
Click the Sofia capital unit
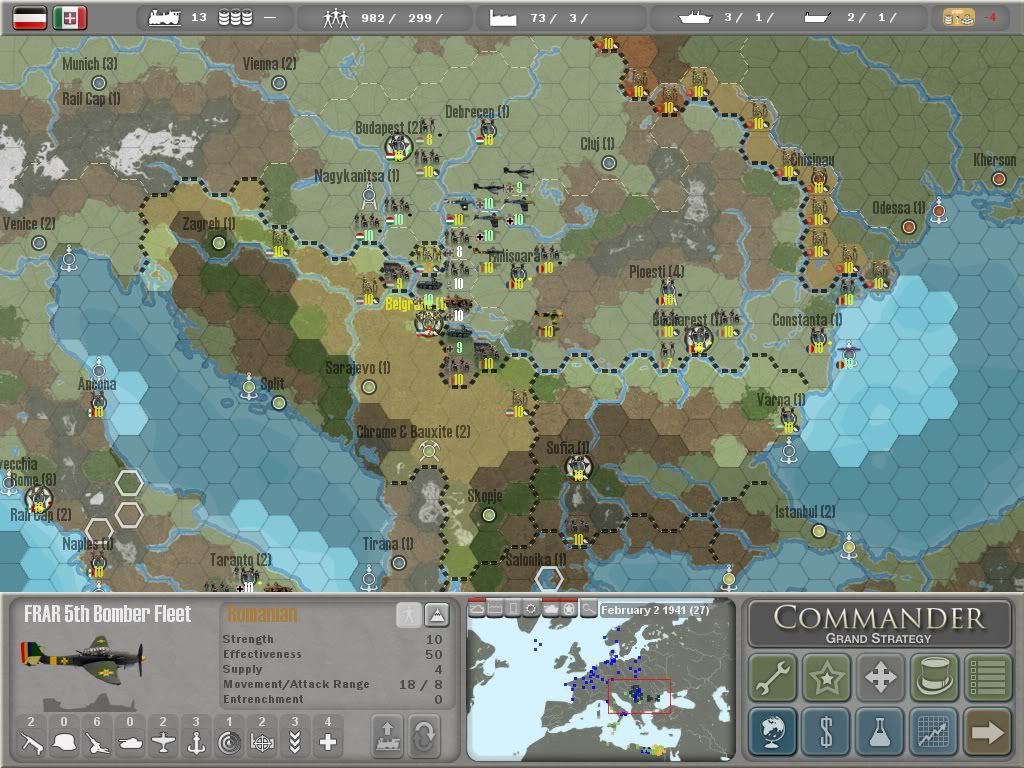pos(578,466)
